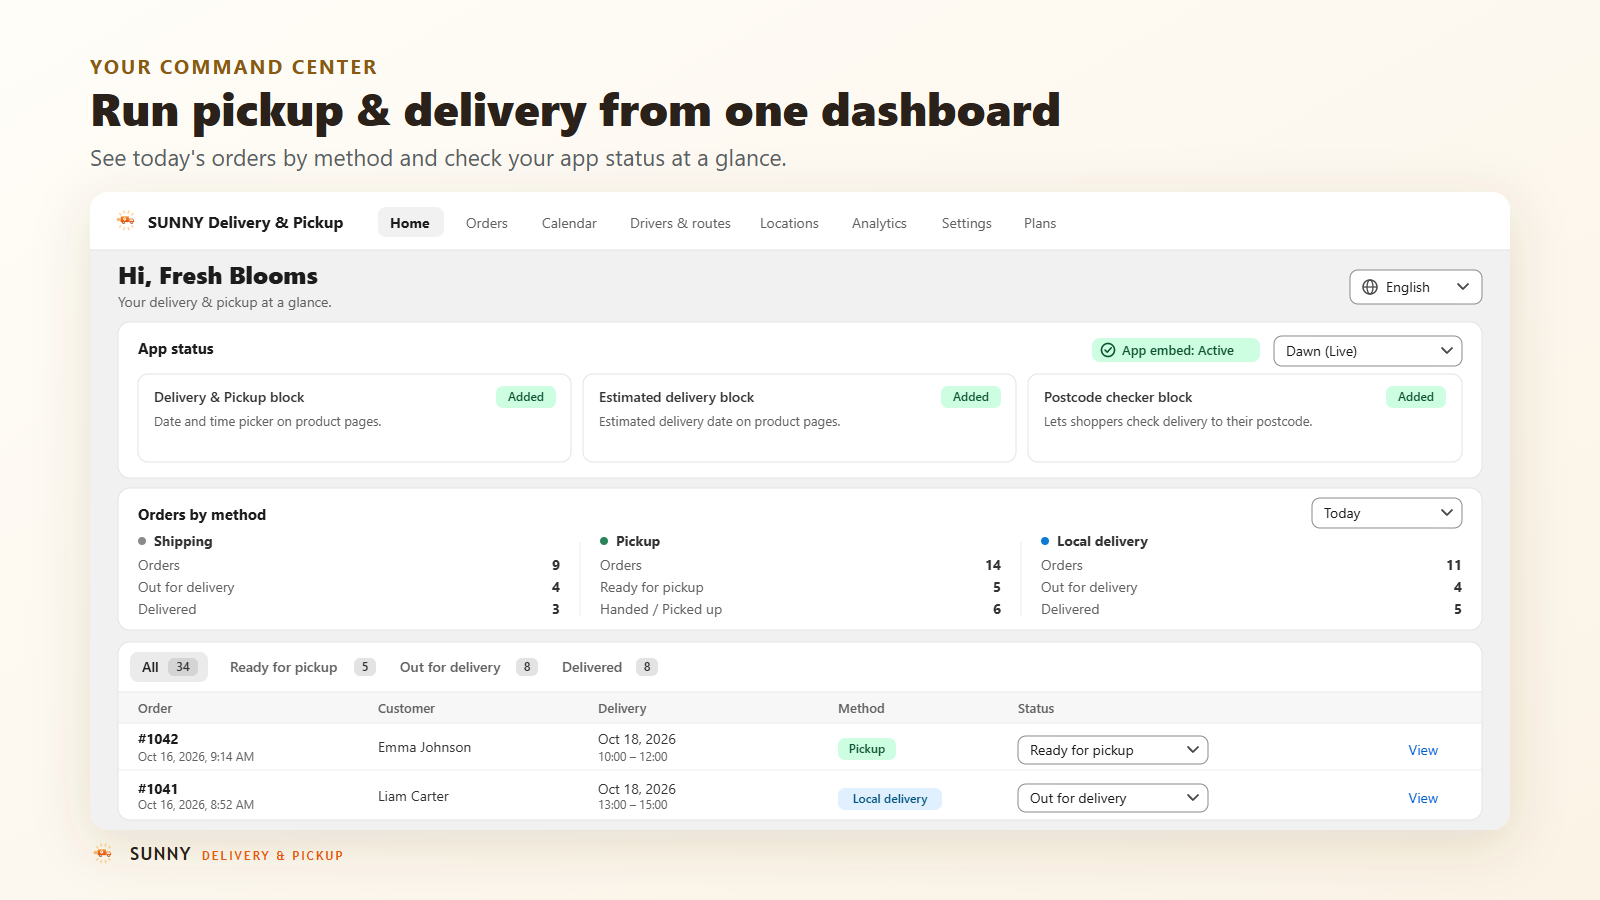Click SUNNY Delivery & Pickup app title

tap(245, 222)
